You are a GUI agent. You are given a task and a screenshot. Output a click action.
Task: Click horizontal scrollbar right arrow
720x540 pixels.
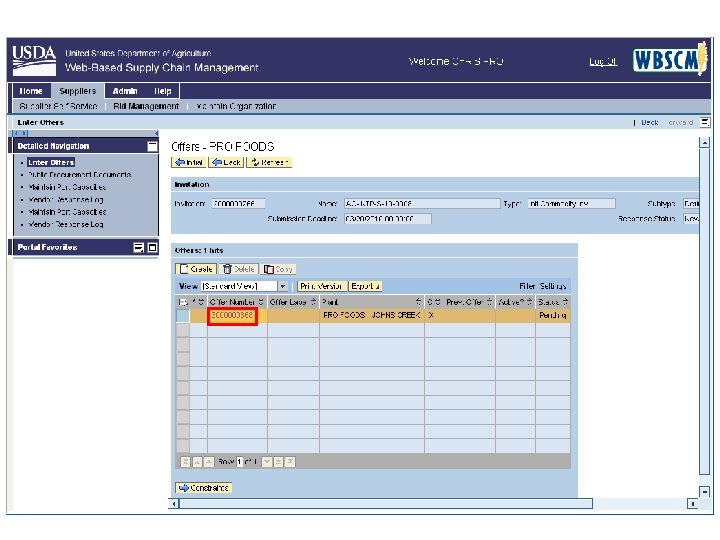pyautogui.click(x=693, y=504)
